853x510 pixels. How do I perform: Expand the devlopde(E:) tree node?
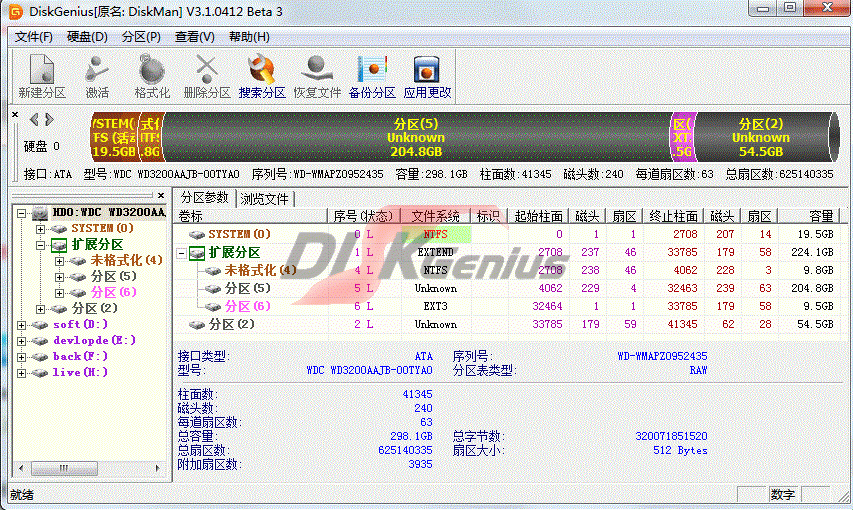(x=22, y=341)
